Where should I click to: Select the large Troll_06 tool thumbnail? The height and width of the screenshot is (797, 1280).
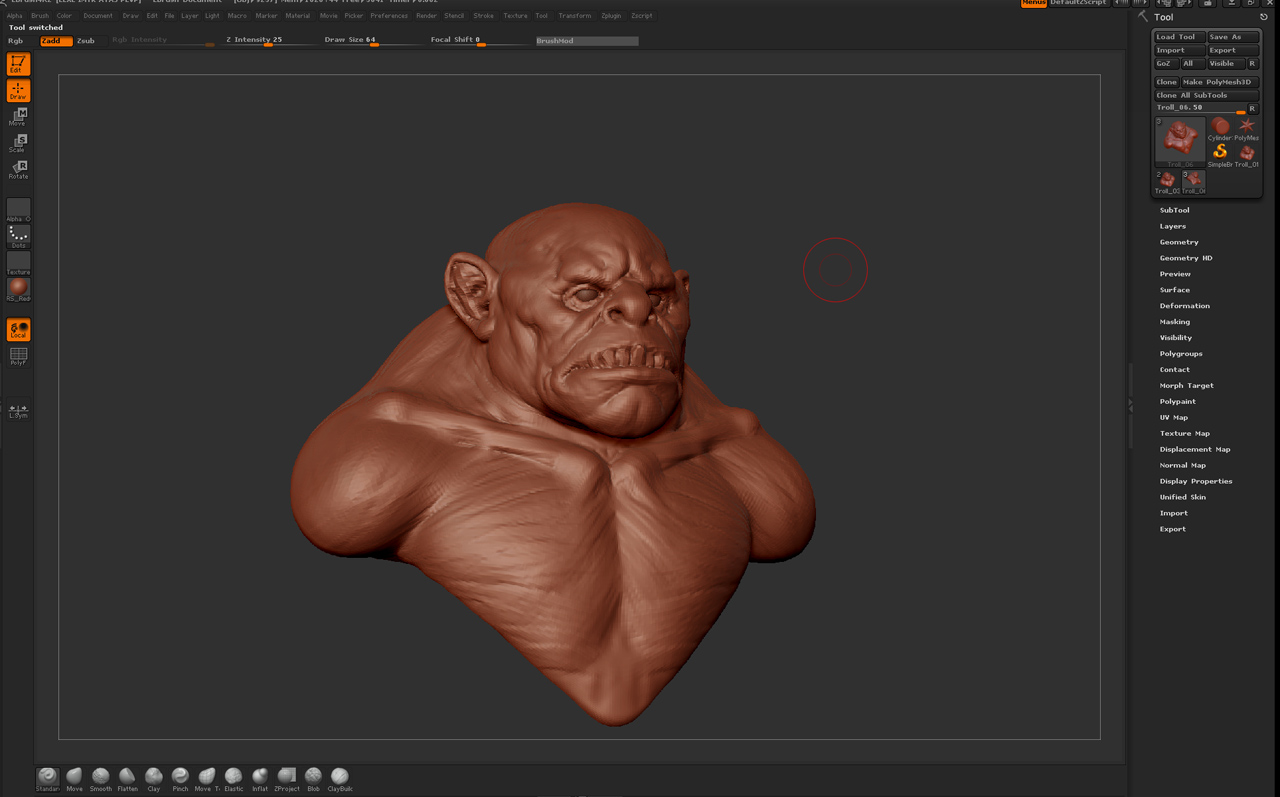[x=1180, y=142]
